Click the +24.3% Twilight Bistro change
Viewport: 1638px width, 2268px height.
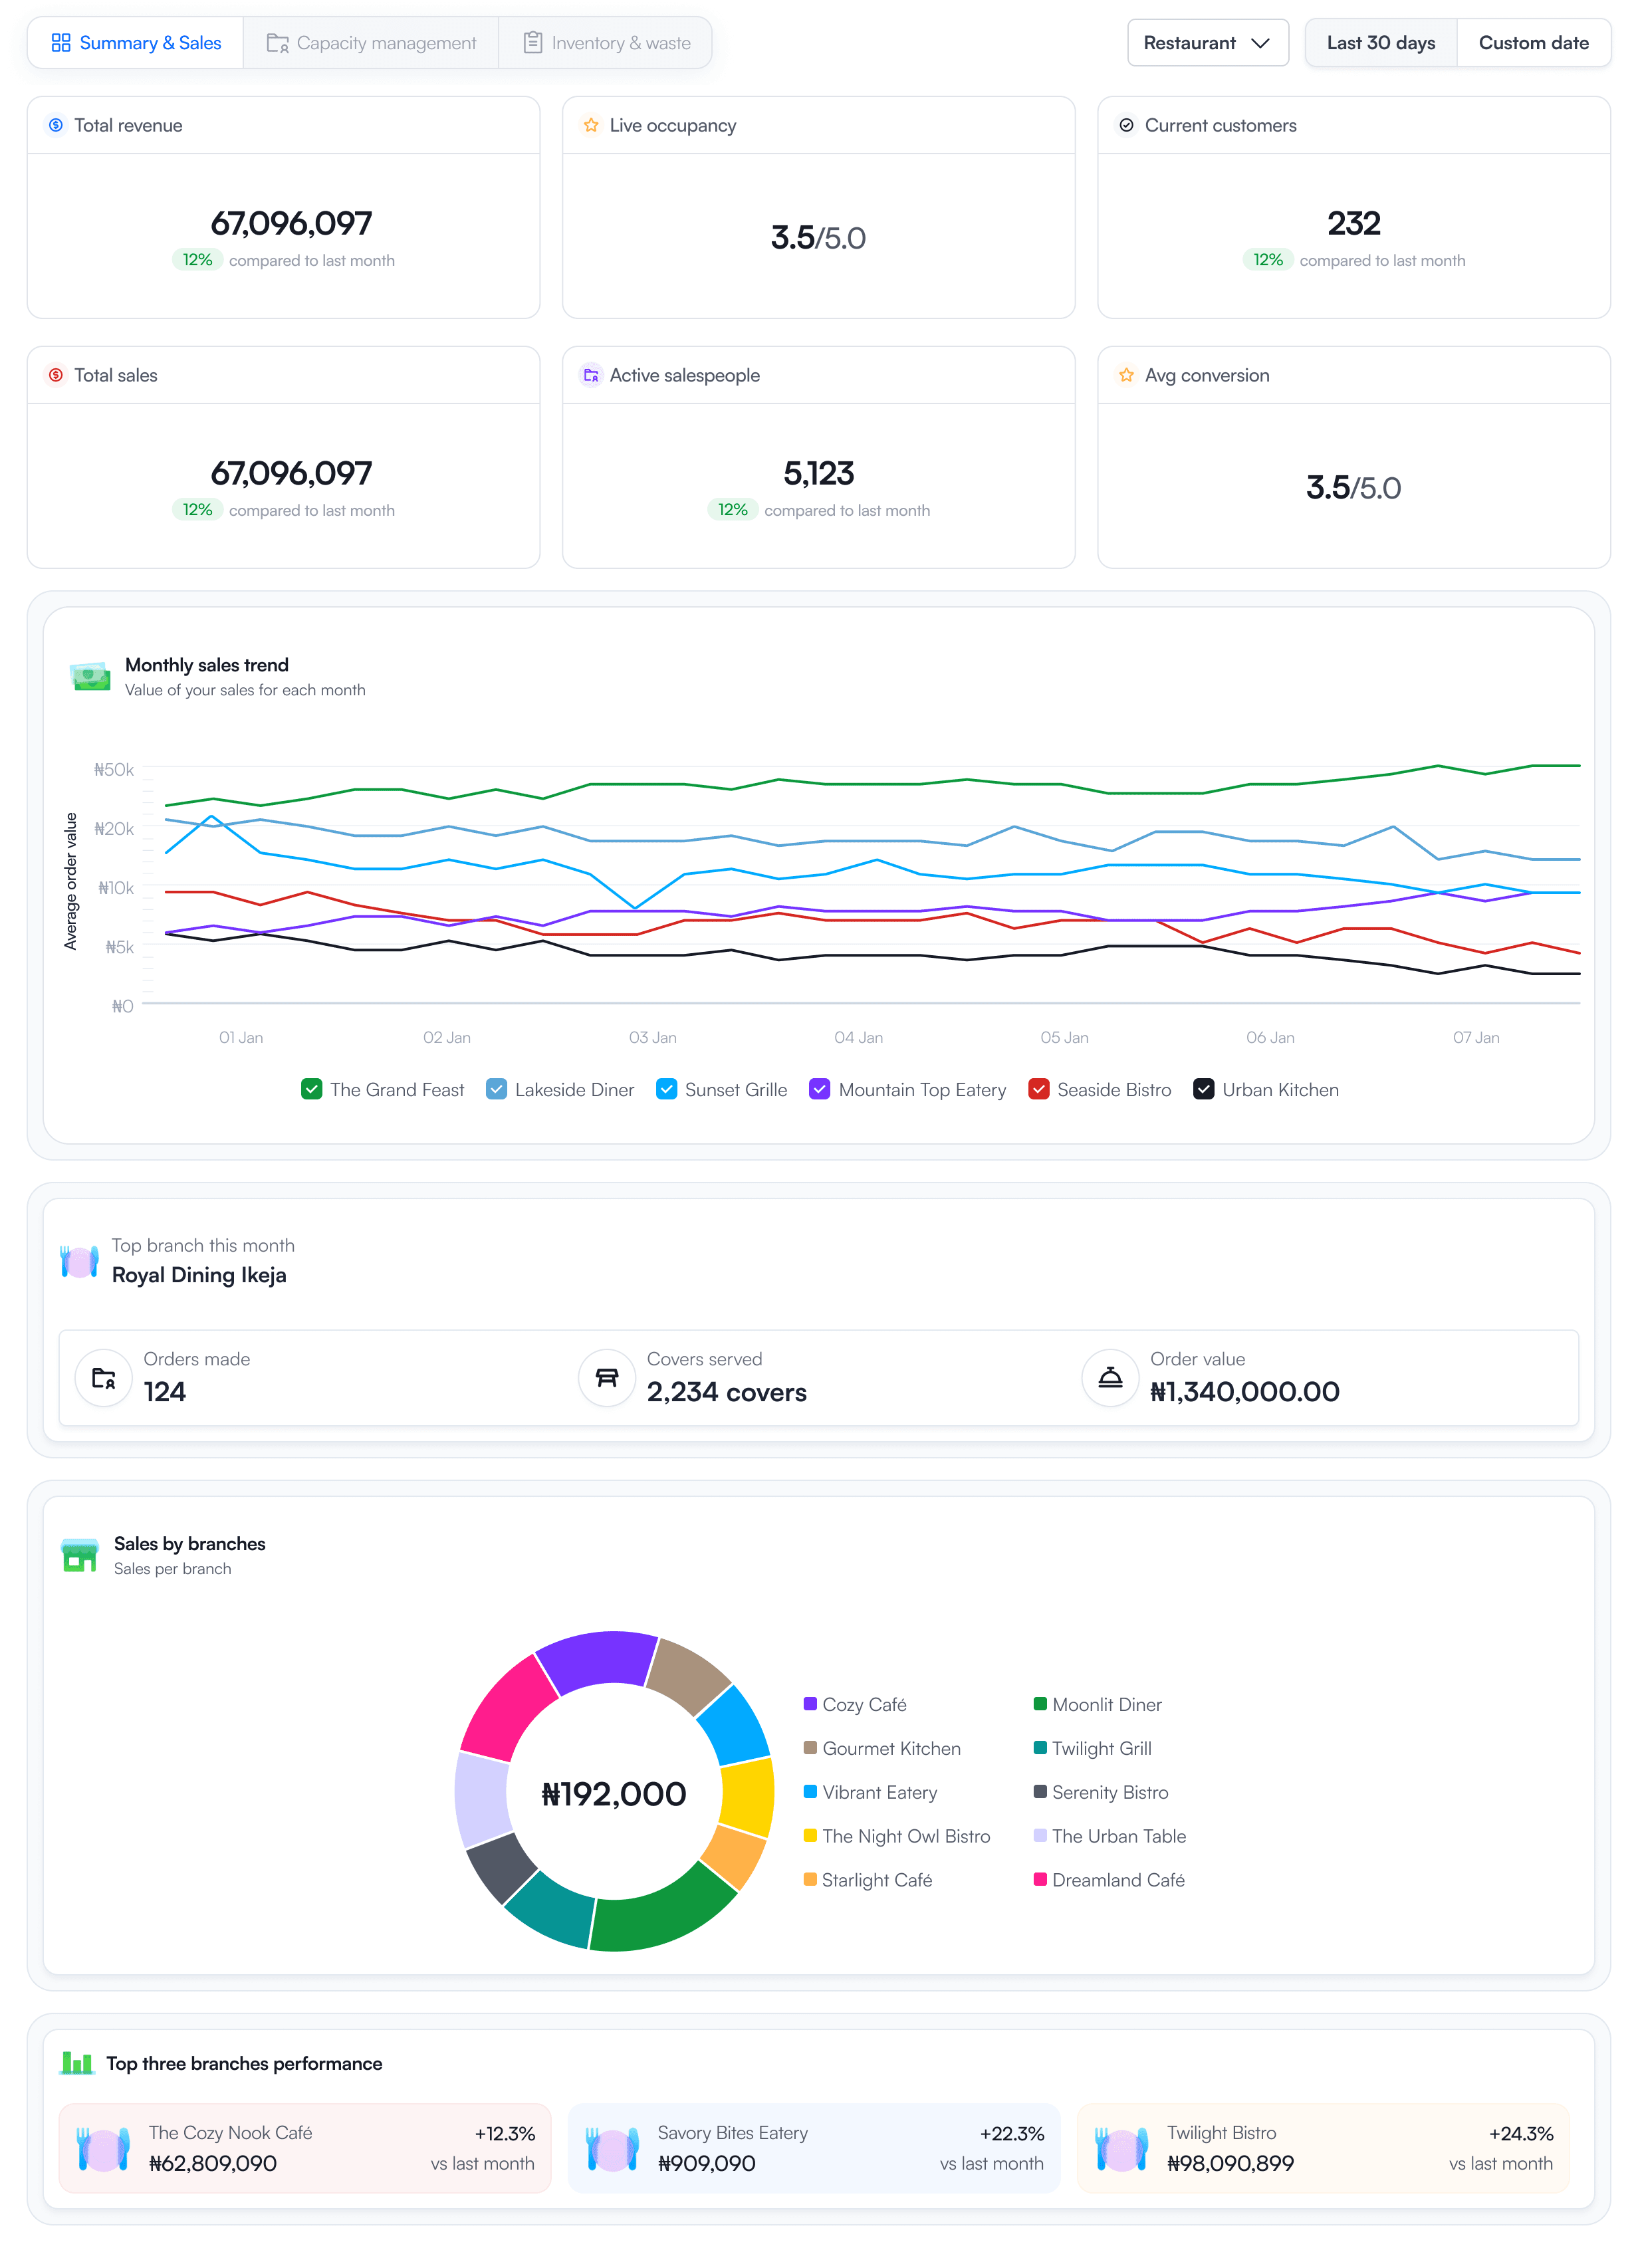point(1520,2133)
